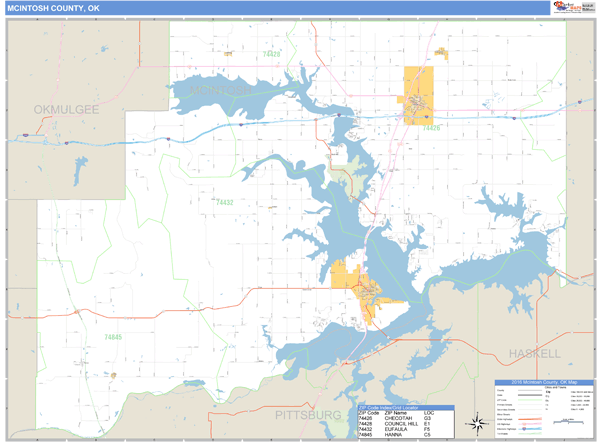Image resolution: width=600 pixels, height=442 pixels.
Task: Click the F5 locator cell
Action: pos(427,429)
